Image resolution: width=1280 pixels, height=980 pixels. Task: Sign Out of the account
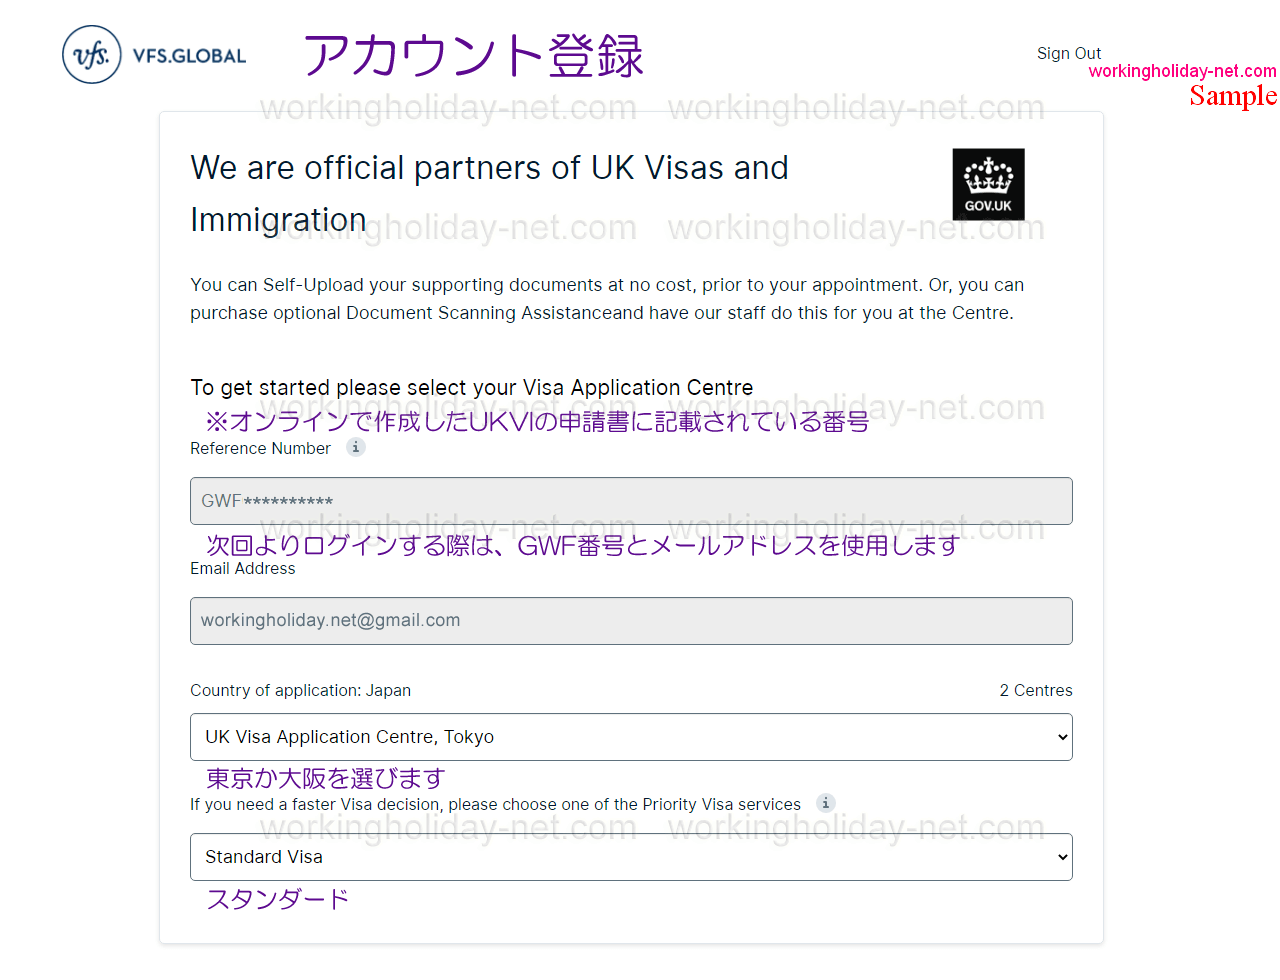pos(1068,53)
